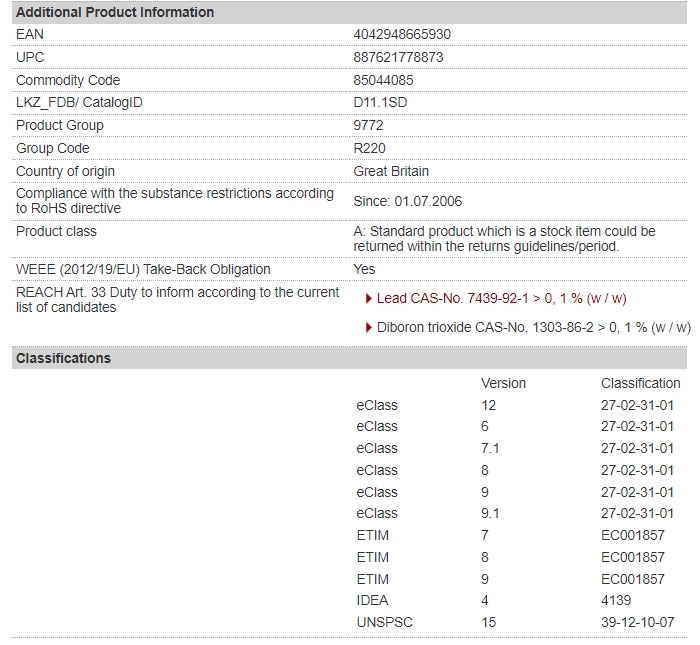Viewport: 700px width, 645px height.
Task: Click eClass version 7.1 row
Action: pos(515,448)
